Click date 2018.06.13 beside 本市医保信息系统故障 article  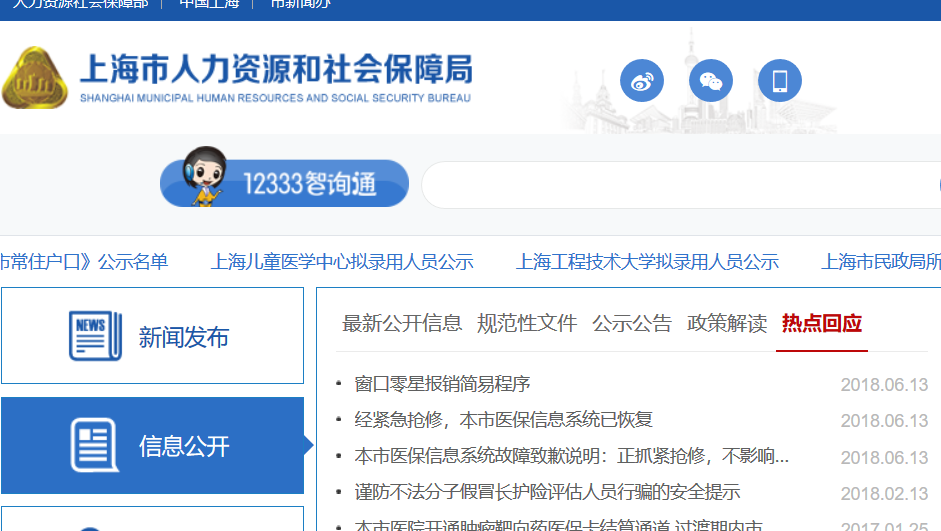tap(884, 457)
